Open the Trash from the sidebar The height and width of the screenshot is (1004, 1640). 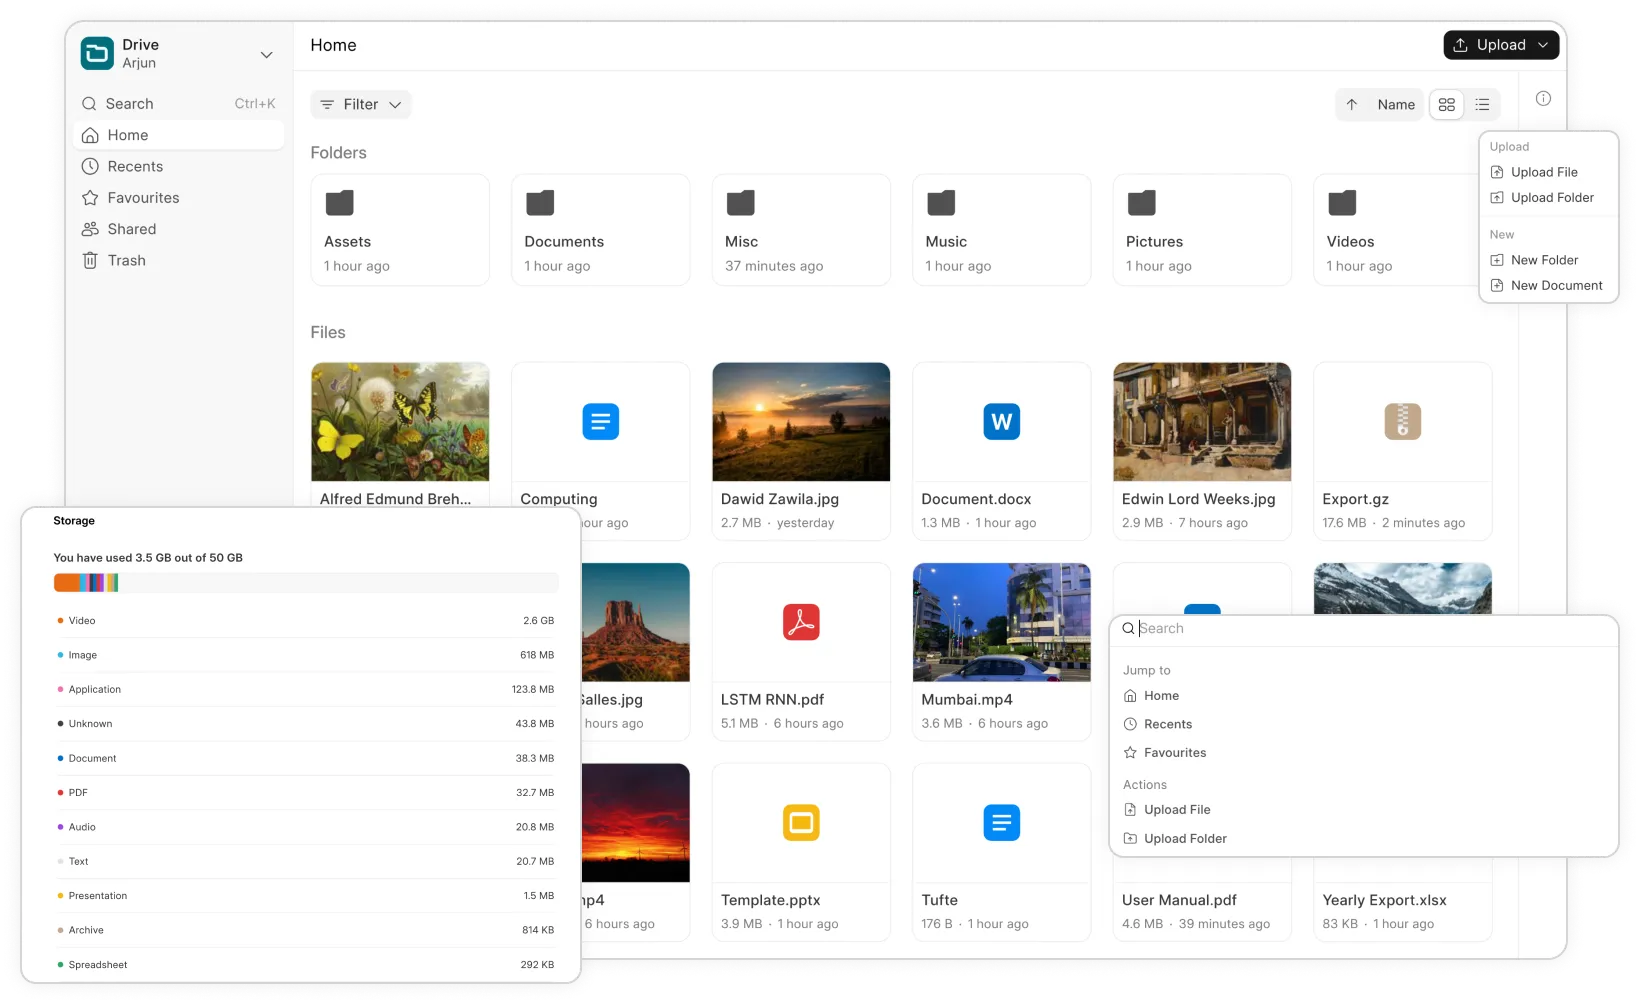[127, 260]
